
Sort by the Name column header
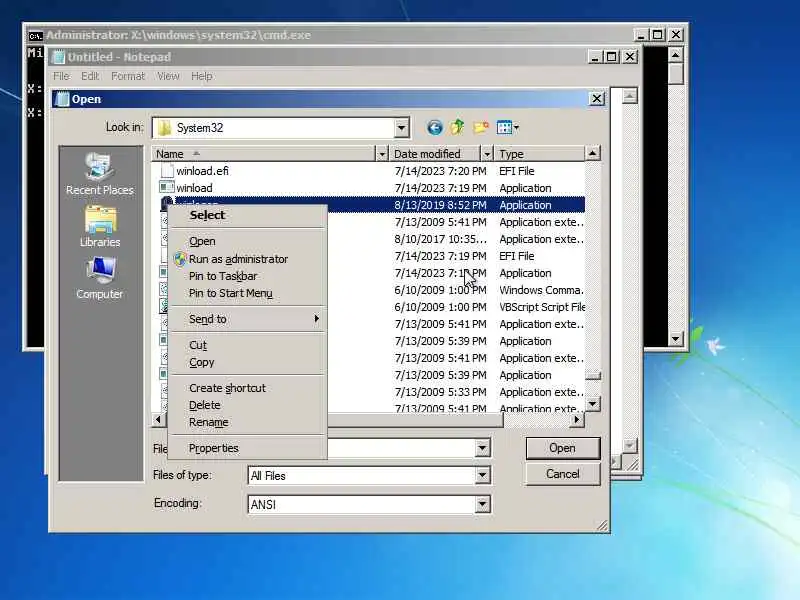pyautogui.click(x=263, y=154)
